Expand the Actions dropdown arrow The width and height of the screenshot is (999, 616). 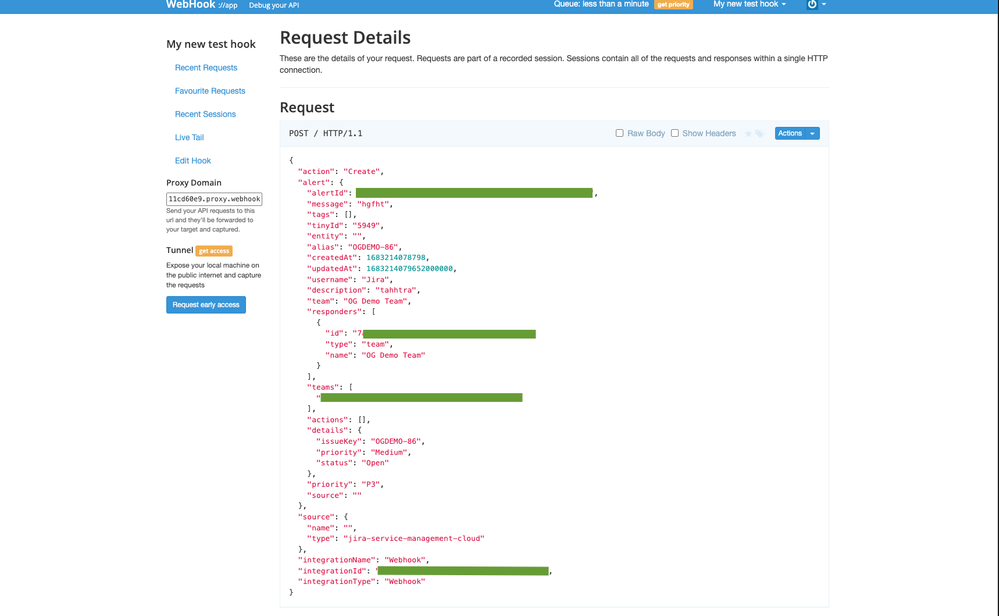pos(812,133)
